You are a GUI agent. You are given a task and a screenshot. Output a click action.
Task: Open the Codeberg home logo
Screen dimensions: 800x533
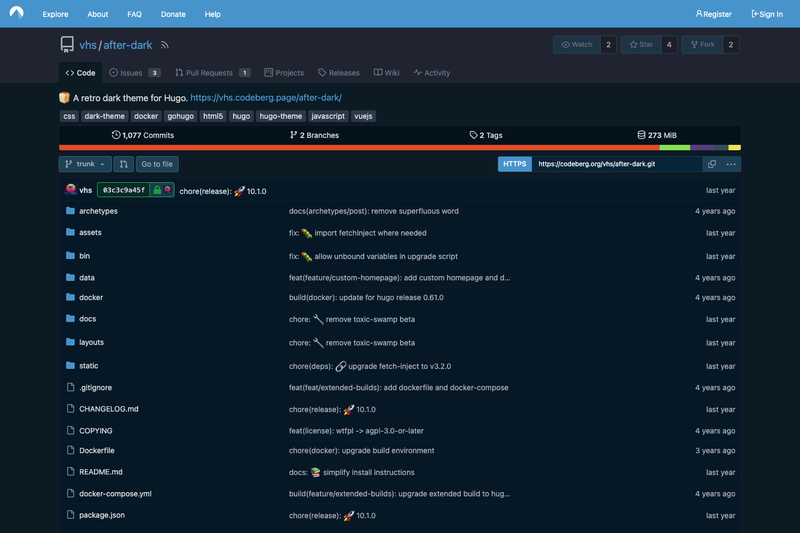16,13
